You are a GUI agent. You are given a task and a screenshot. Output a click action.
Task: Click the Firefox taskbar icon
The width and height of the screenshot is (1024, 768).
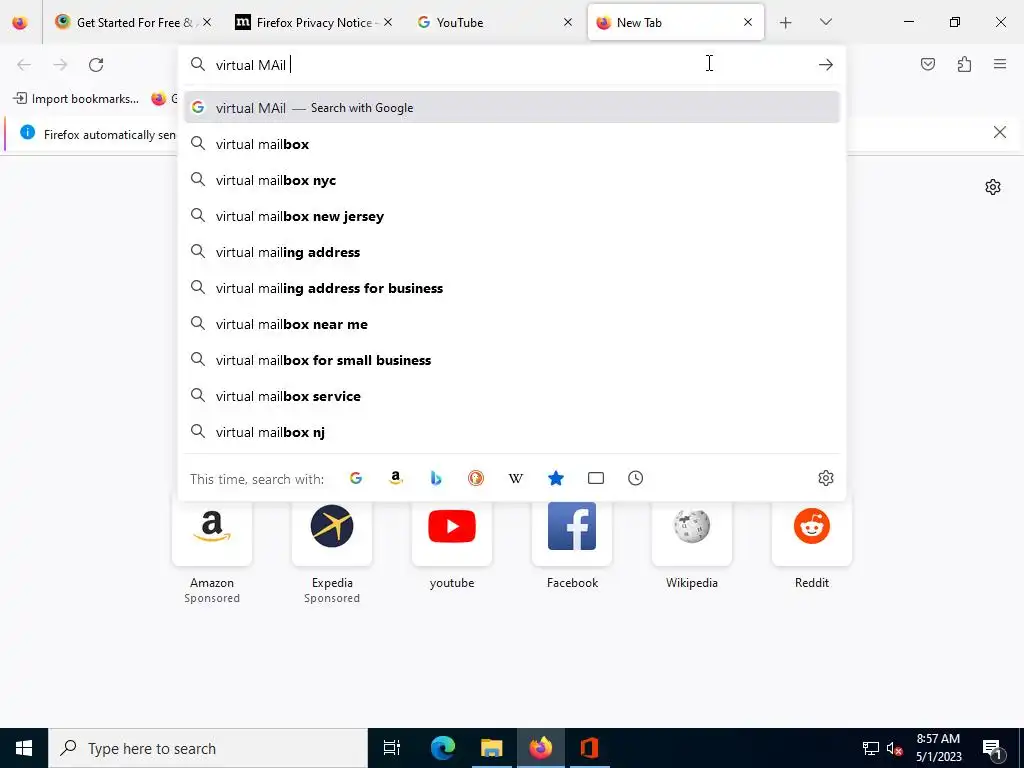(541, 748)
